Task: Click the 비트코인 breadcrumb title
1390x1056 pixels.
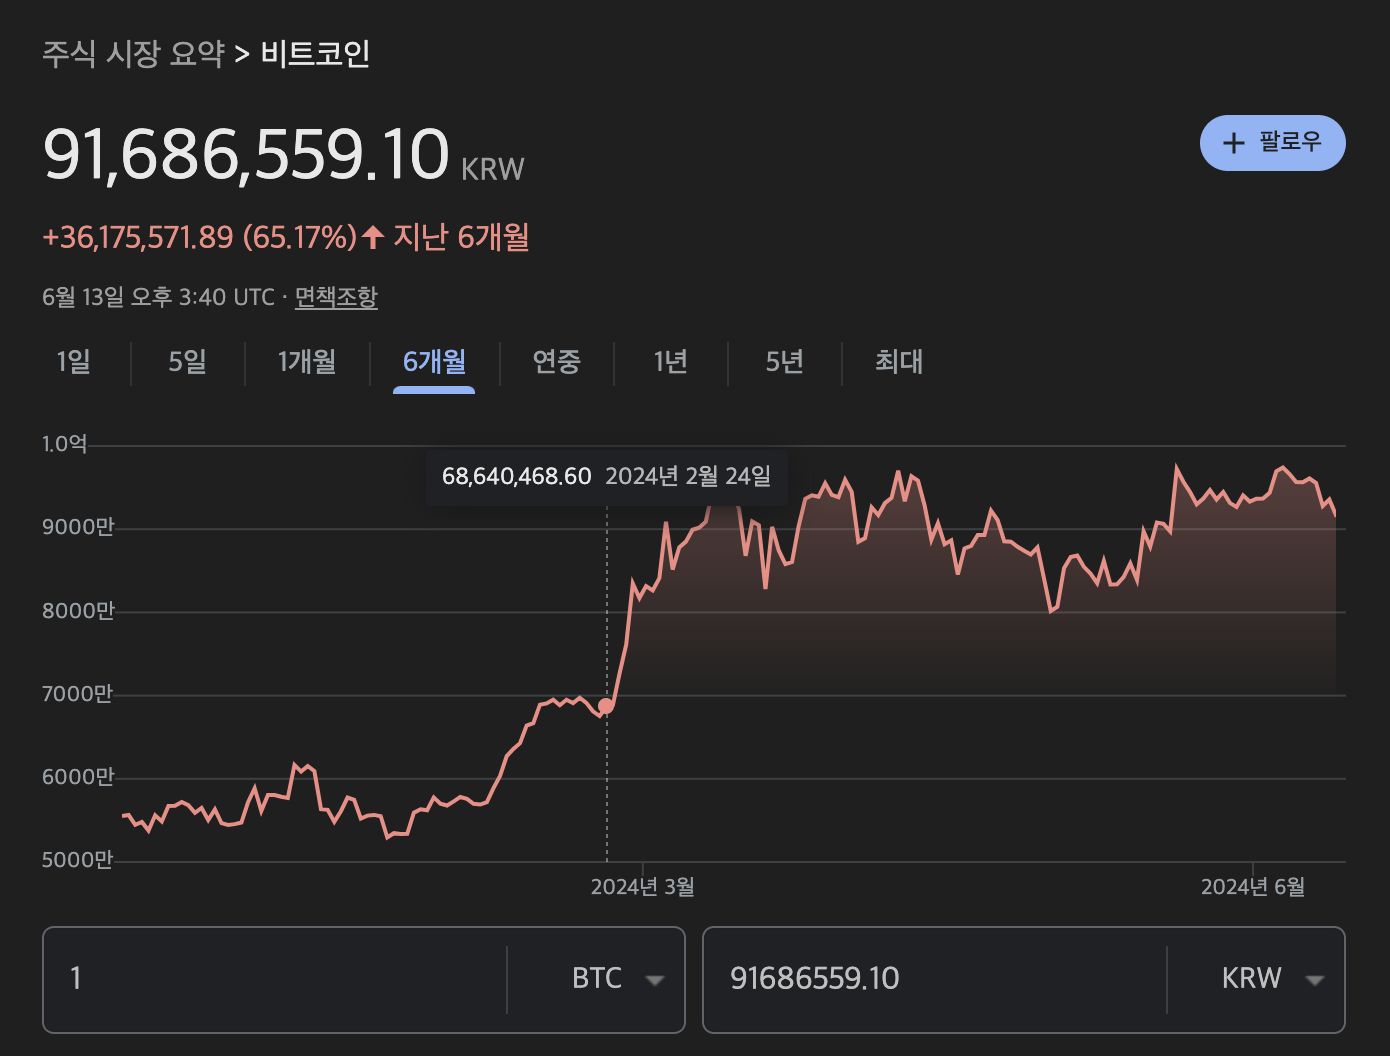Action: [315, 53]
